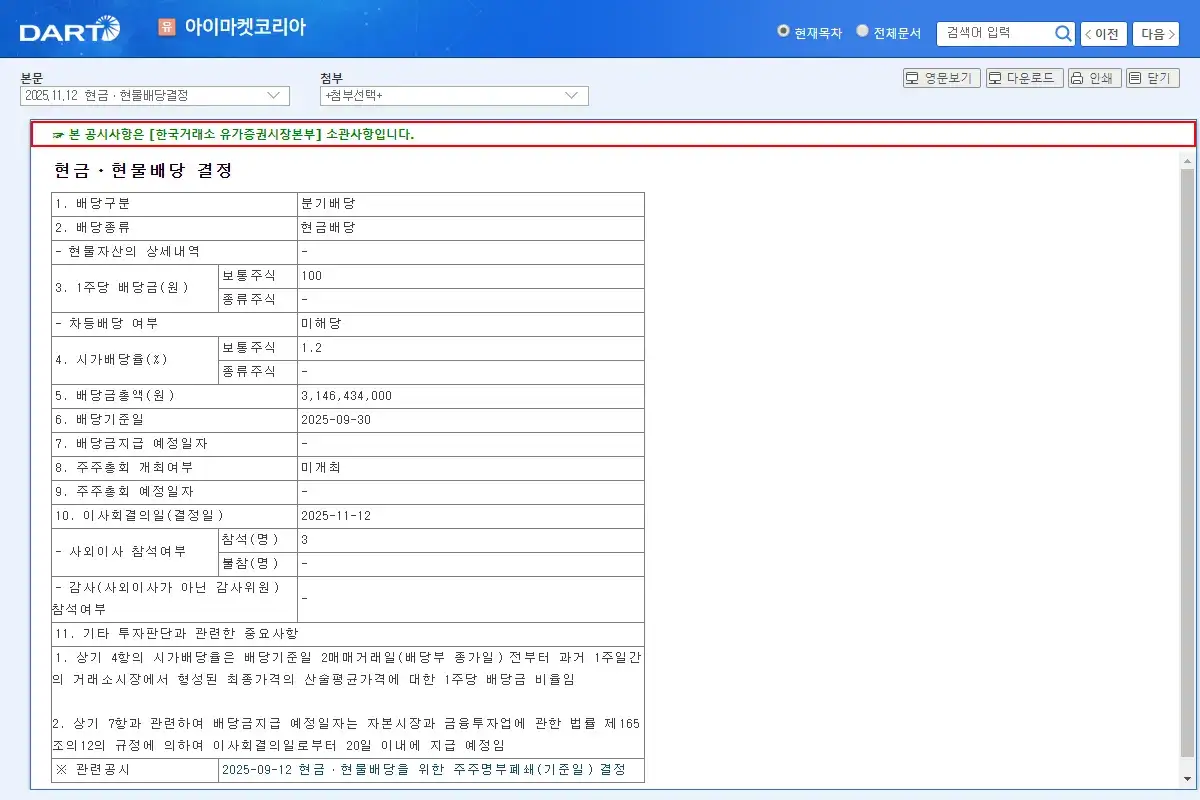The width and height of the screenshot is (1200, 800).
Task: Click the DART logo
Action: click(x=70, y=30)
